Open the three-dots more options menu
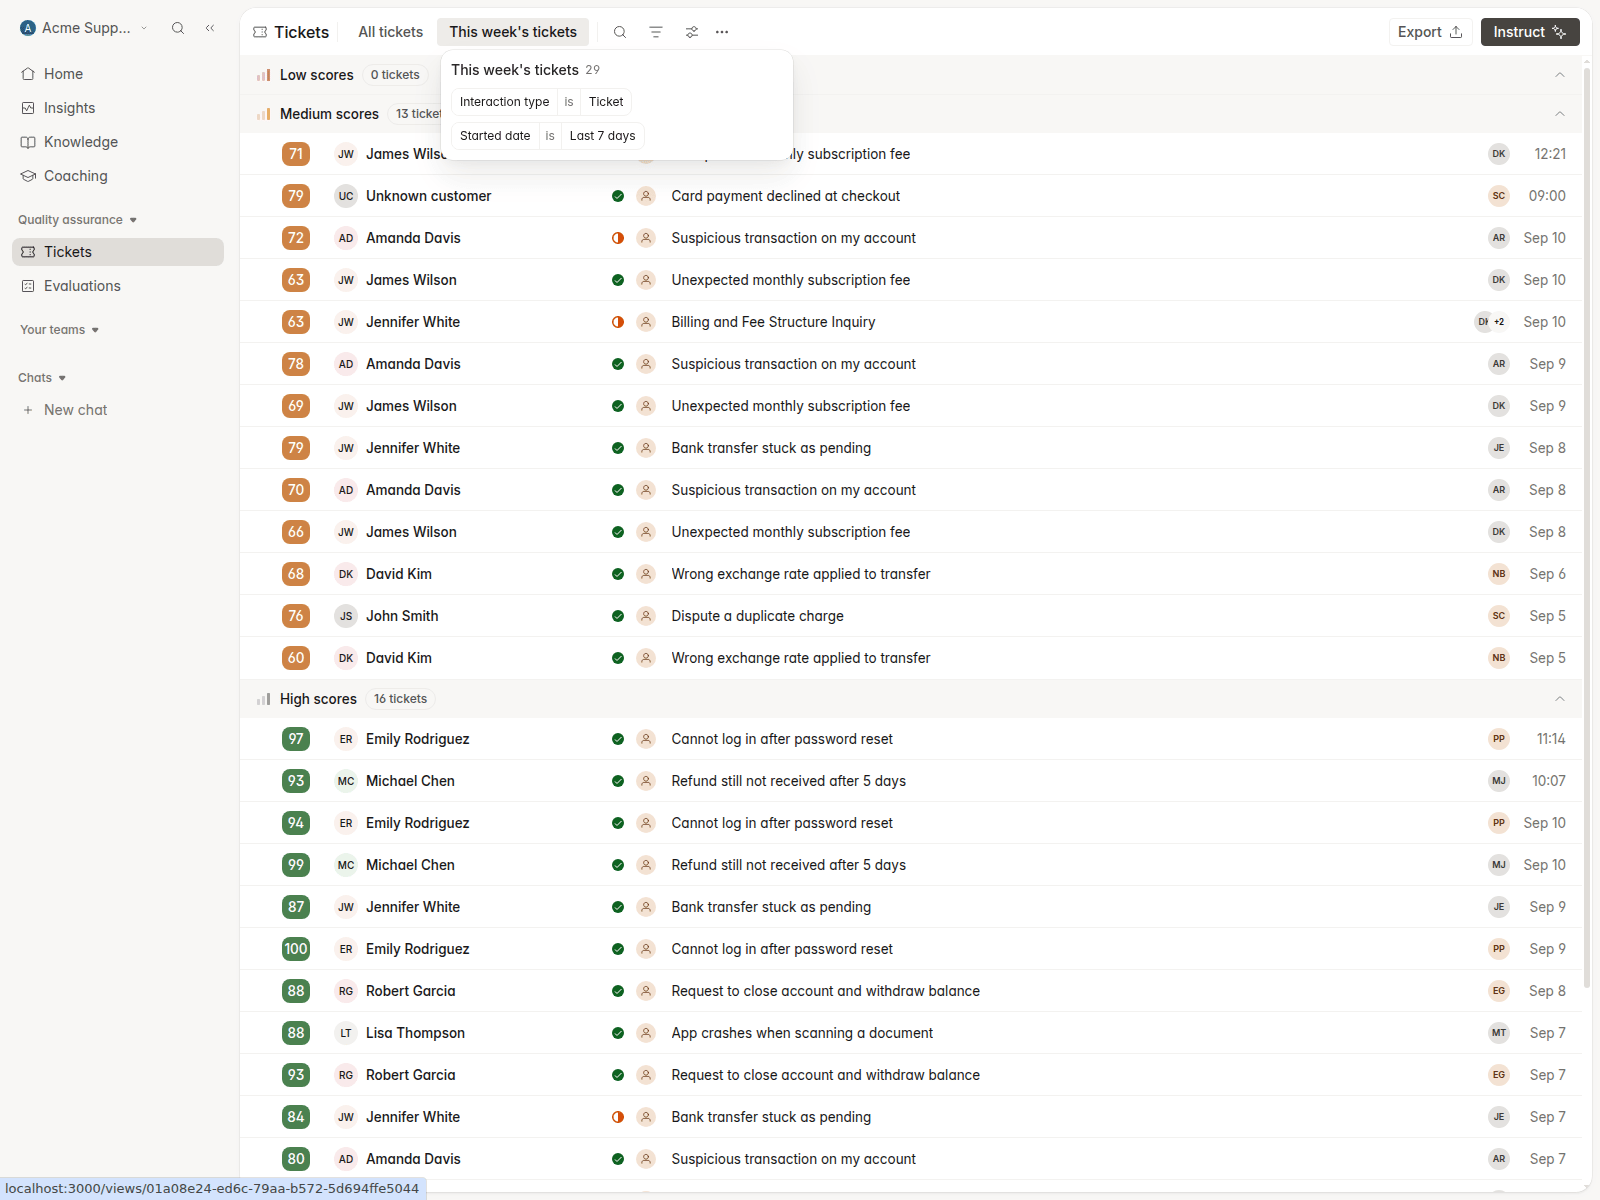Viewport: 1600px width, 1200px height. point(722,32)
